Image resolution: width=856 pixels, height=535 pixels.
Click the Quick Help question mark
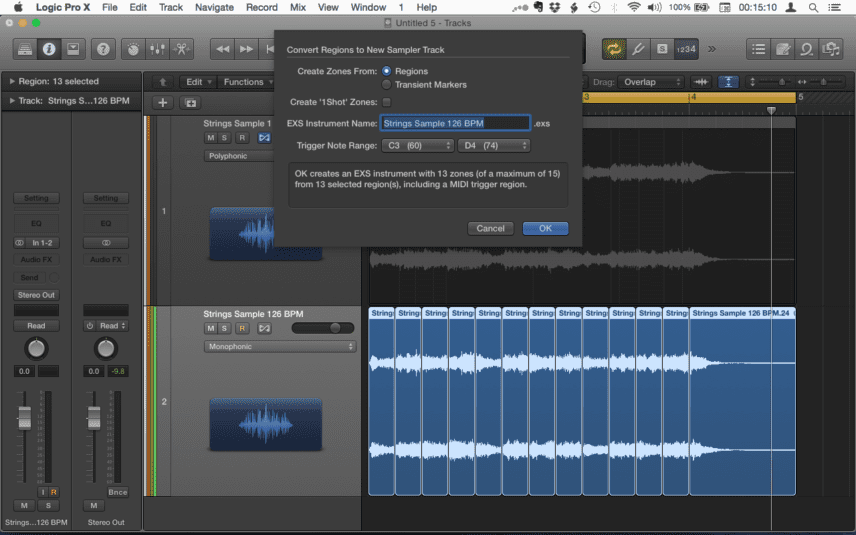pyautogui.click(x=103, y=49)
